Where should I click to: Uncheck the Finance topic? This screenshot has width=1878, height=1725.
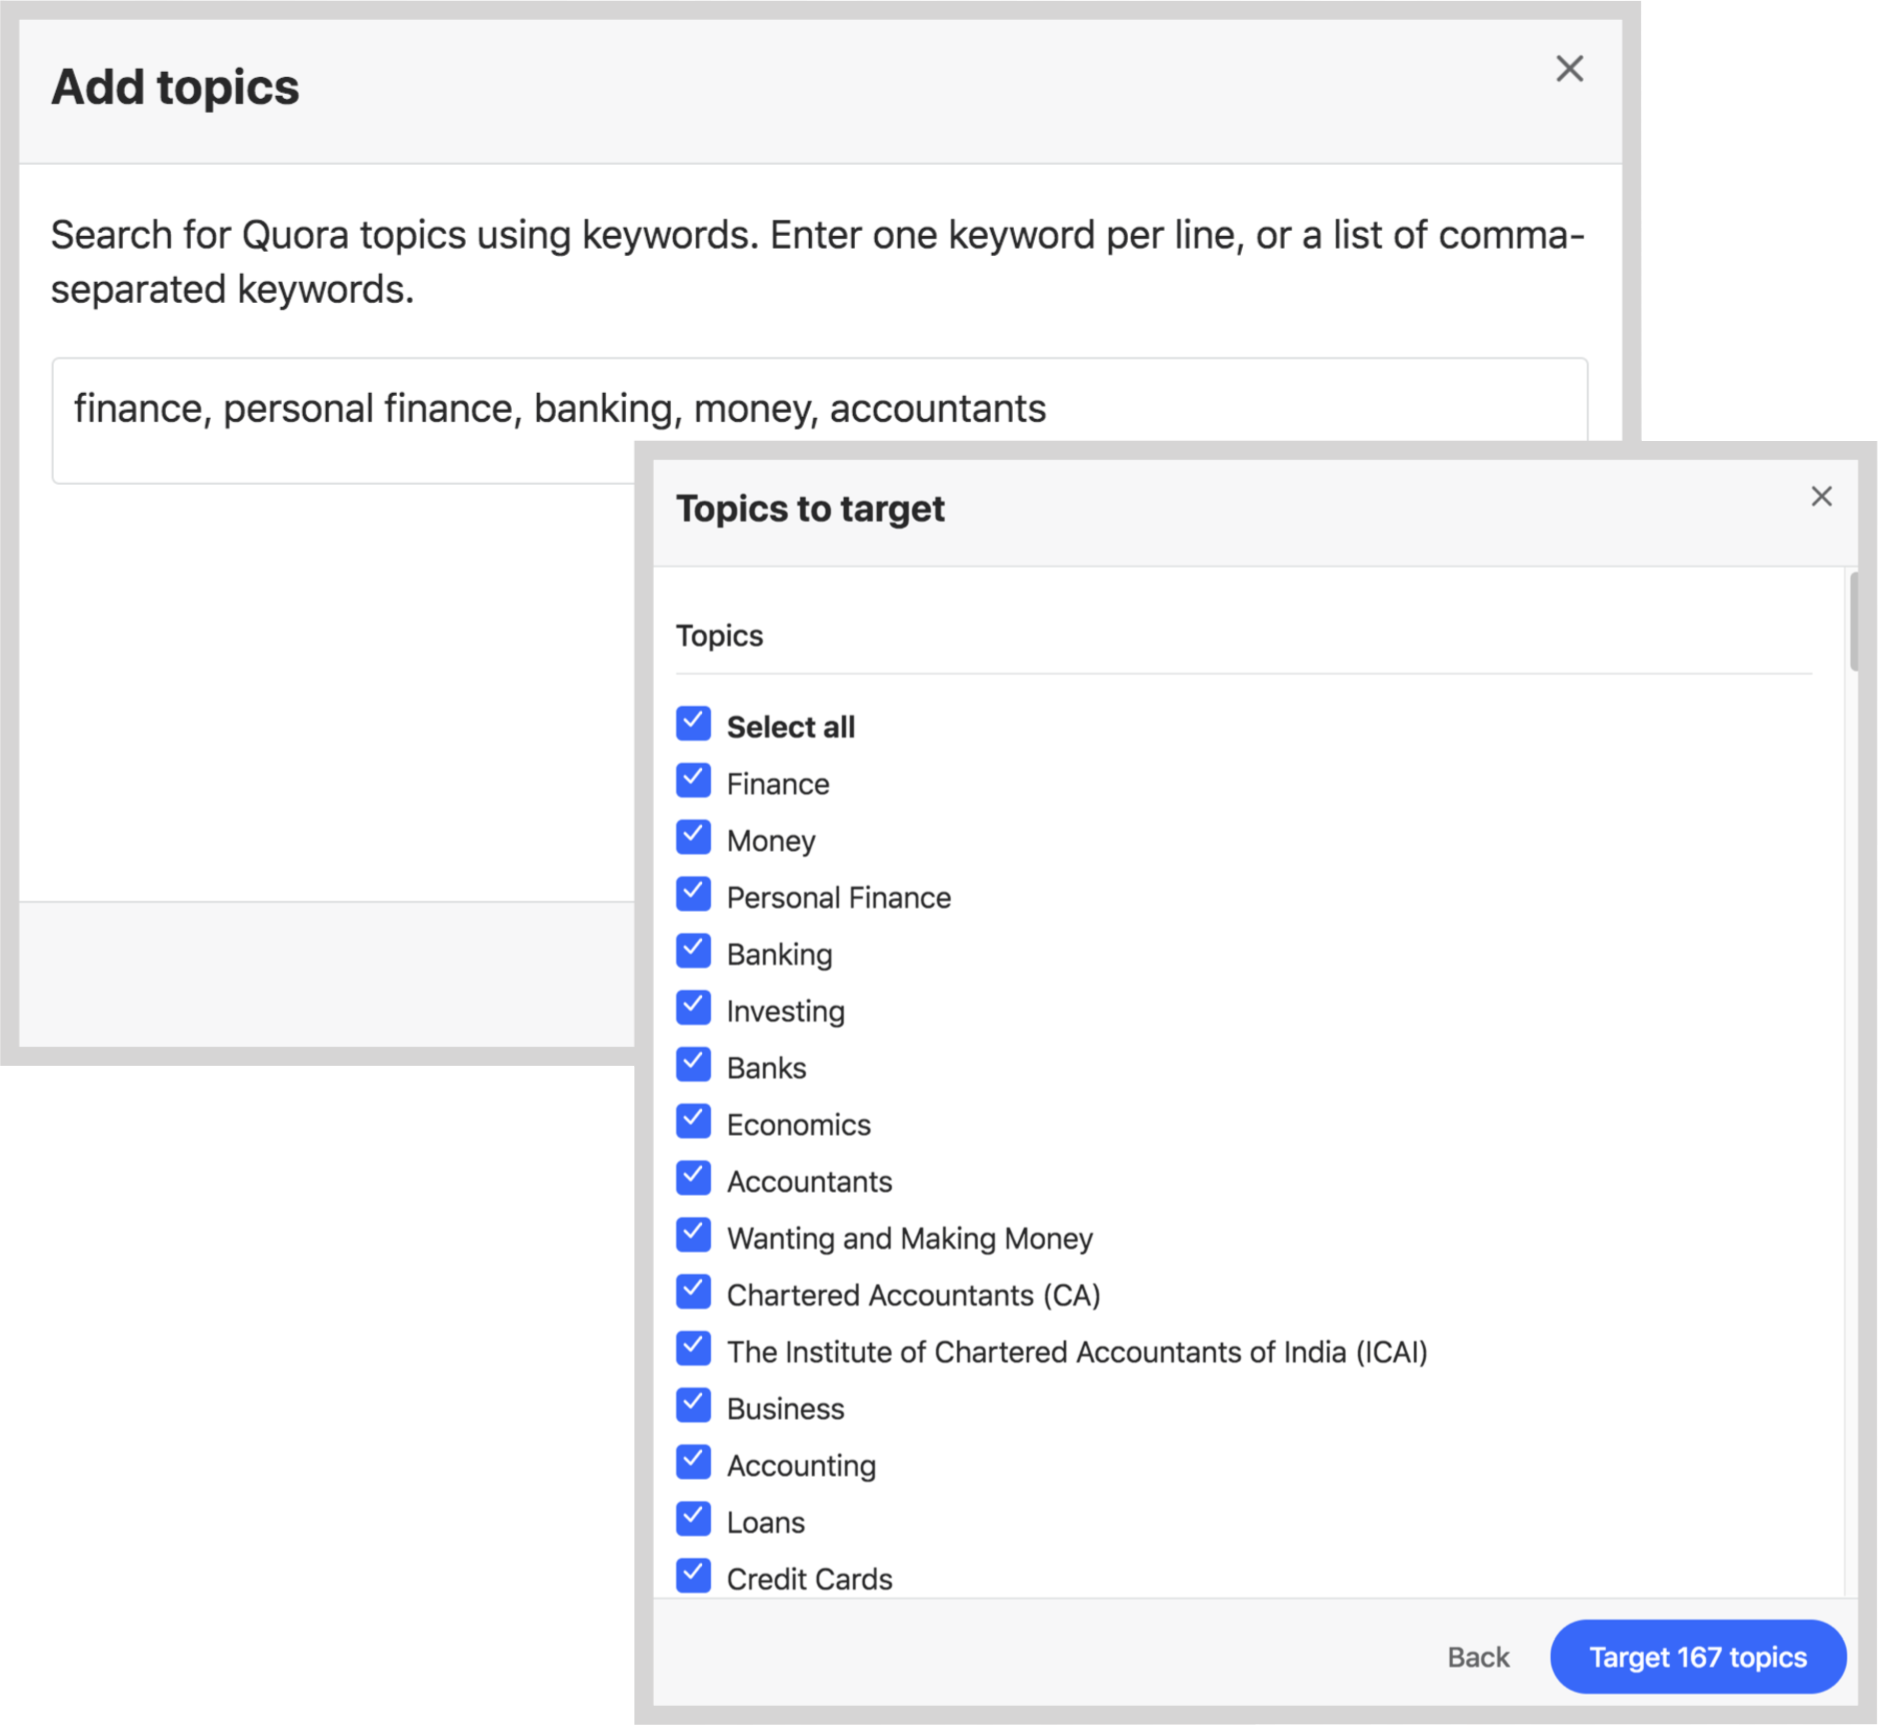click(693, 781)
